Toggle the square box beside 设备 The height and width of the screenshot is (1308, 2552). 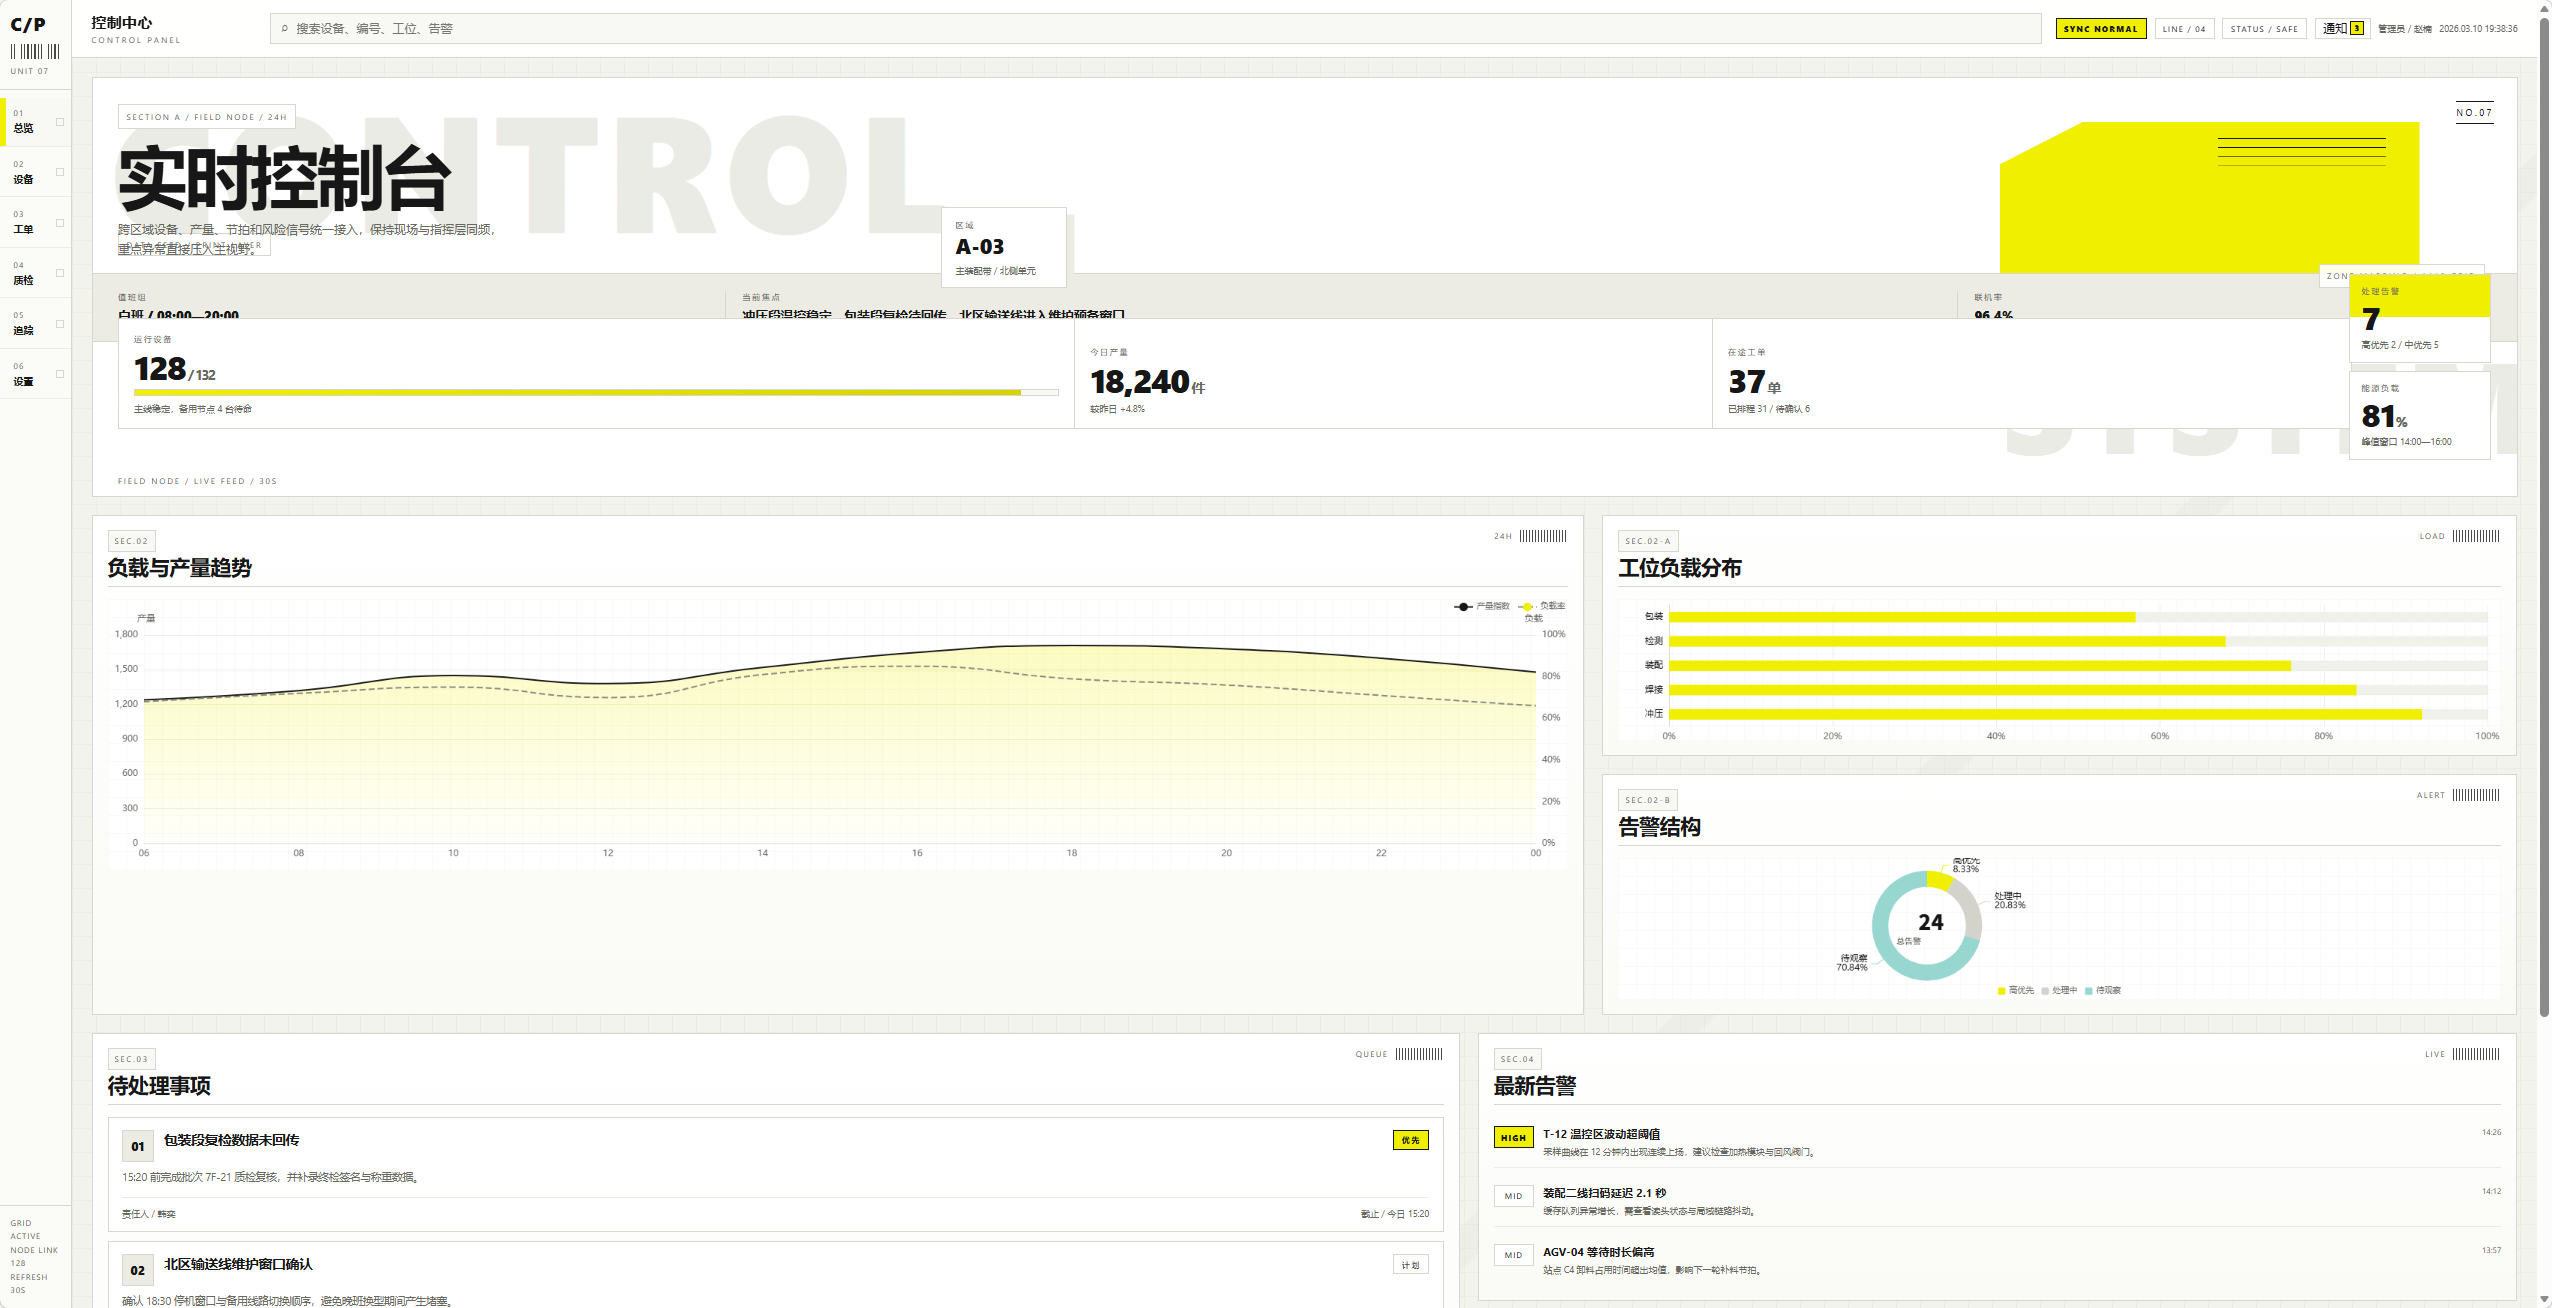coord(60,172)
